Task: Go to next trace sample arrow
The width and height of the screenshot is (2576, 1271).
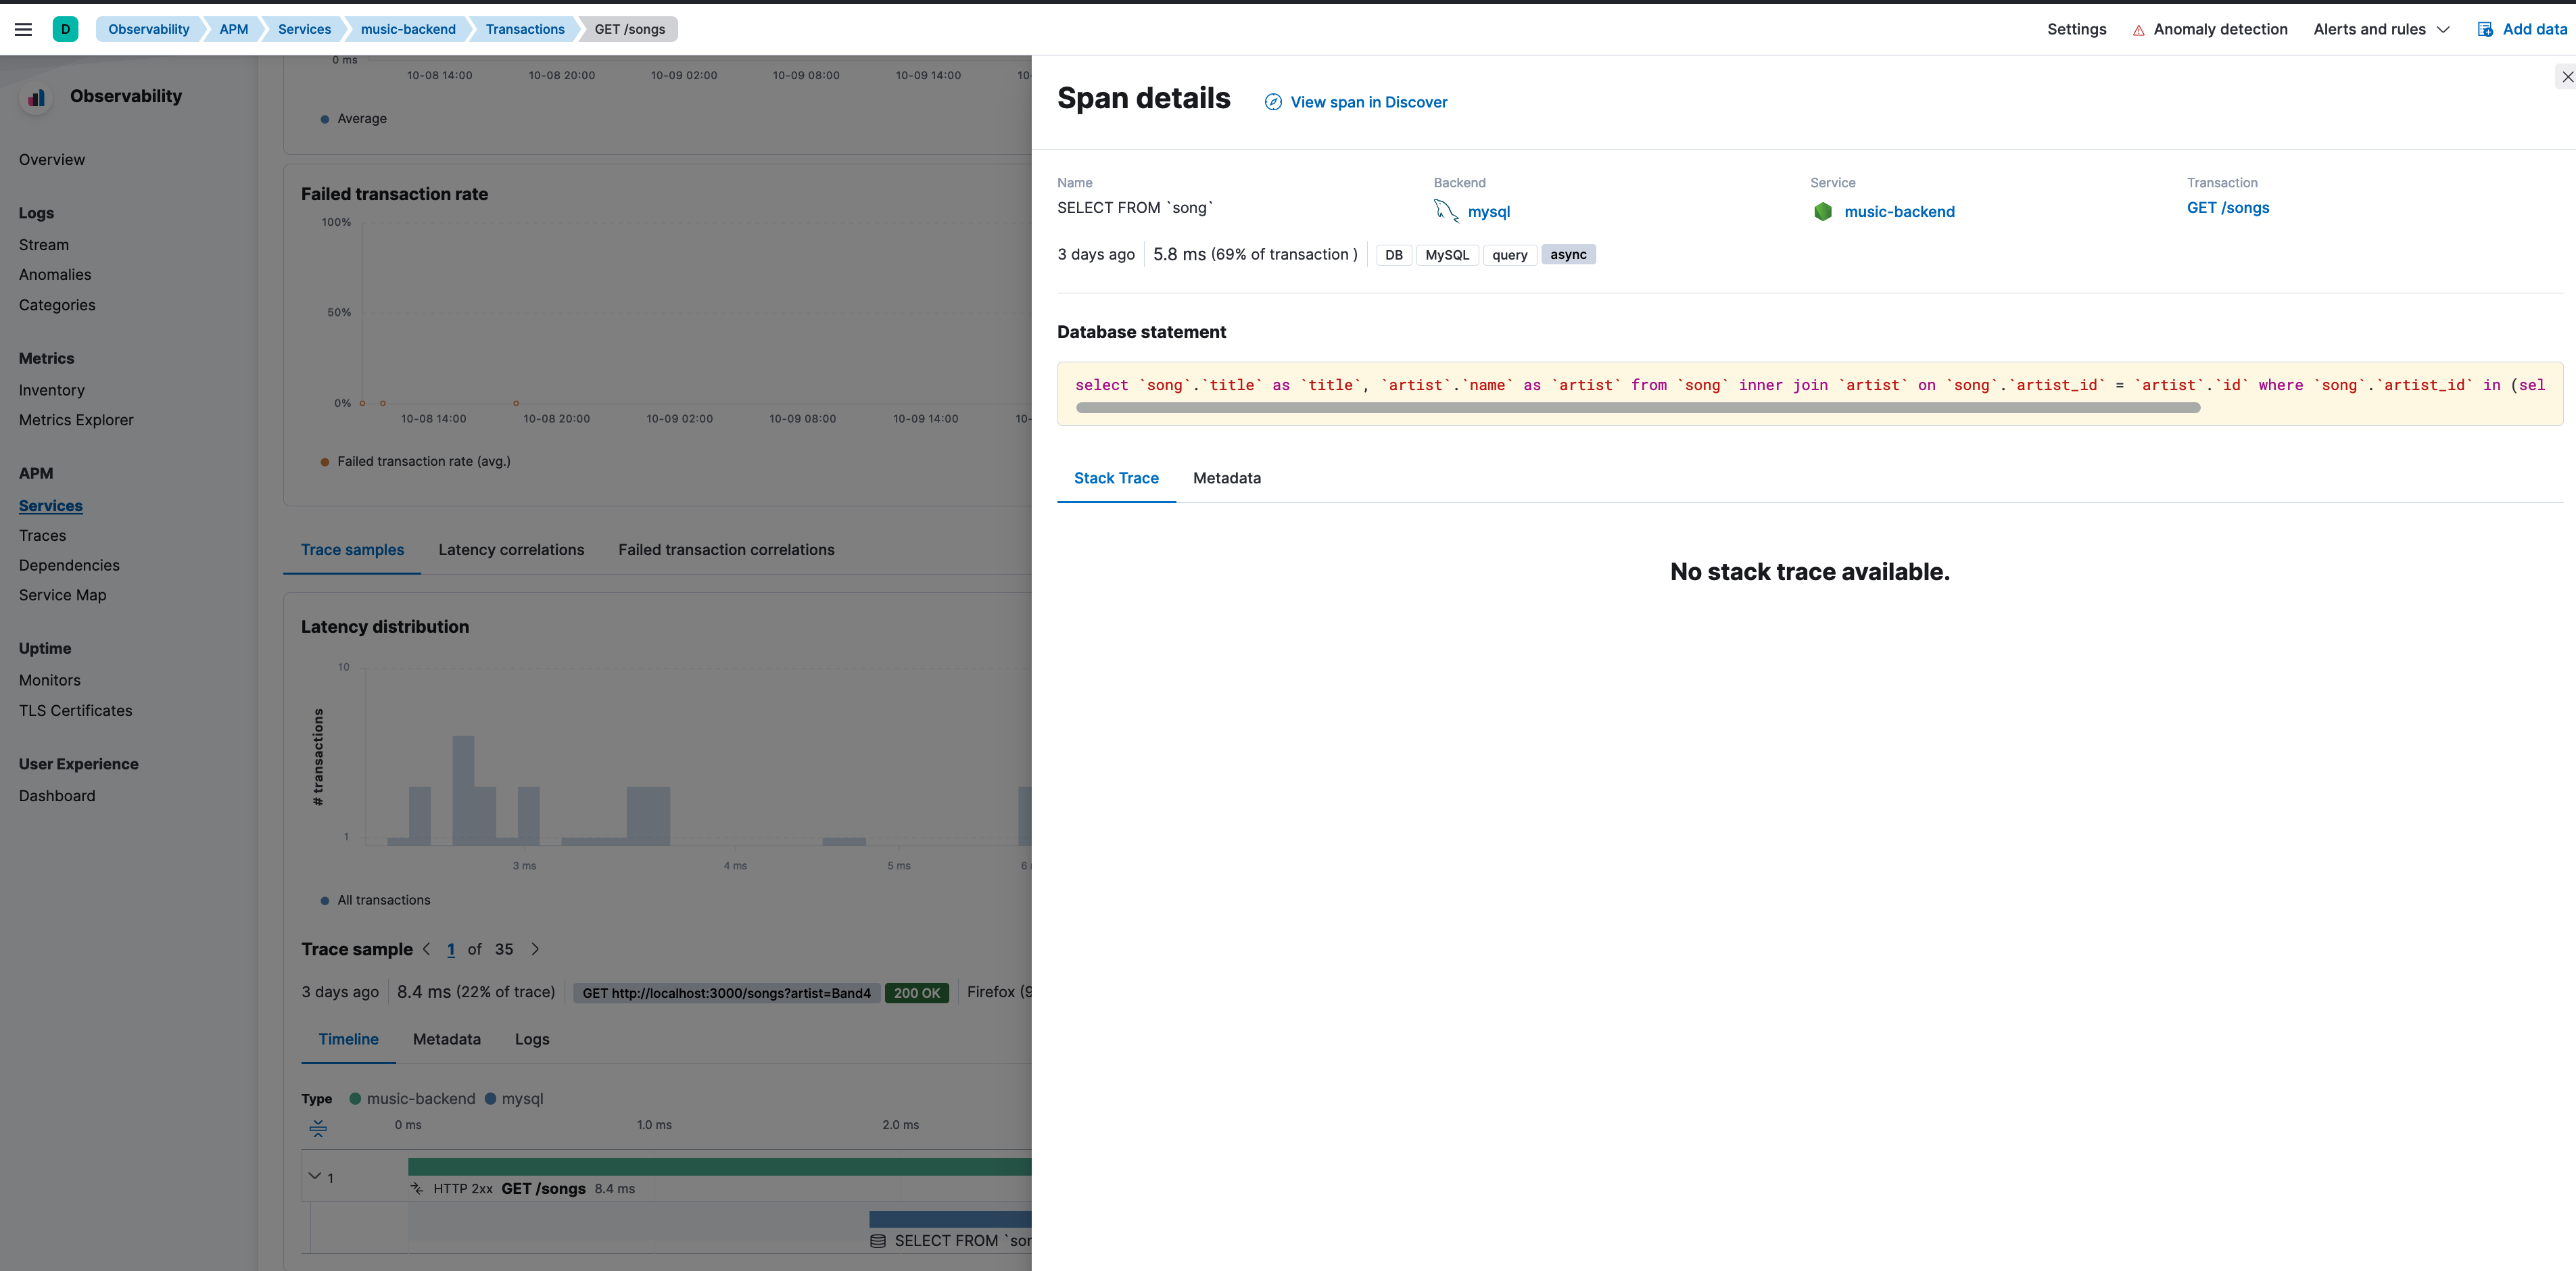Action: pos(535,949)
